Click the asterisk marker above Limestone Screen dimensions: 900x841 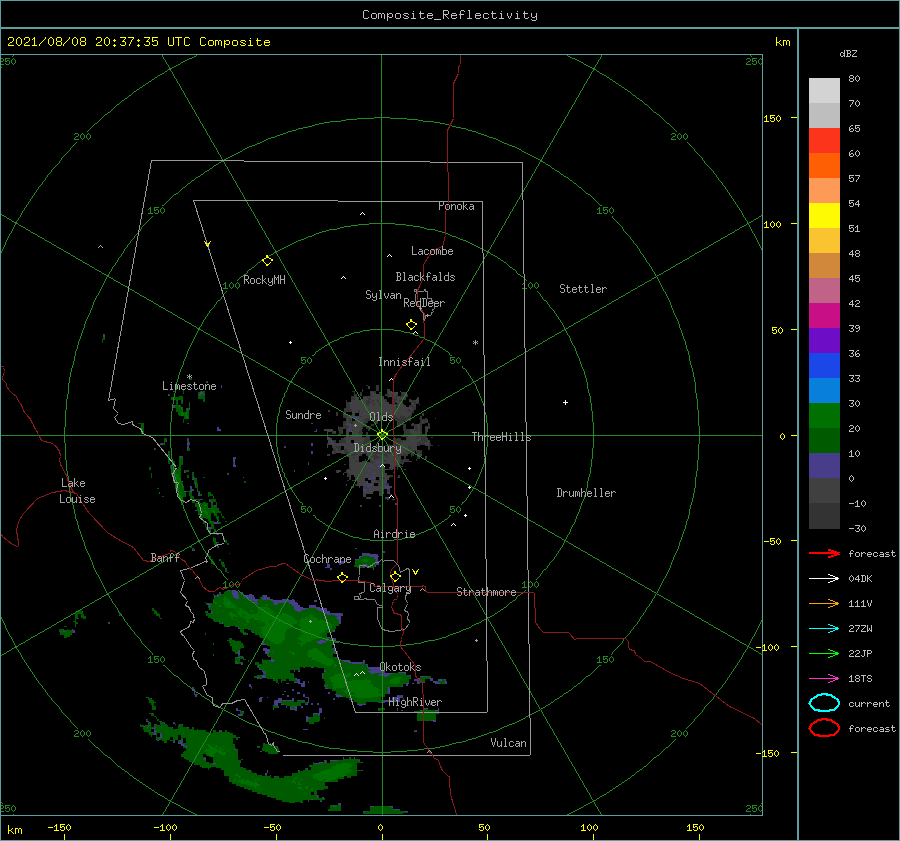[189, 377]
